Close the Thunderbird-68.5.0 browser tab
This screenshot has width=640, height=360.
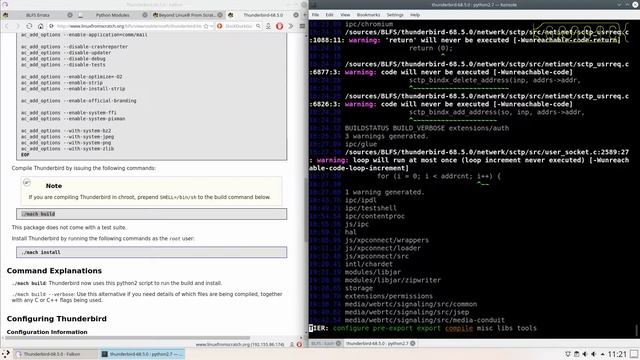point(296,15)
